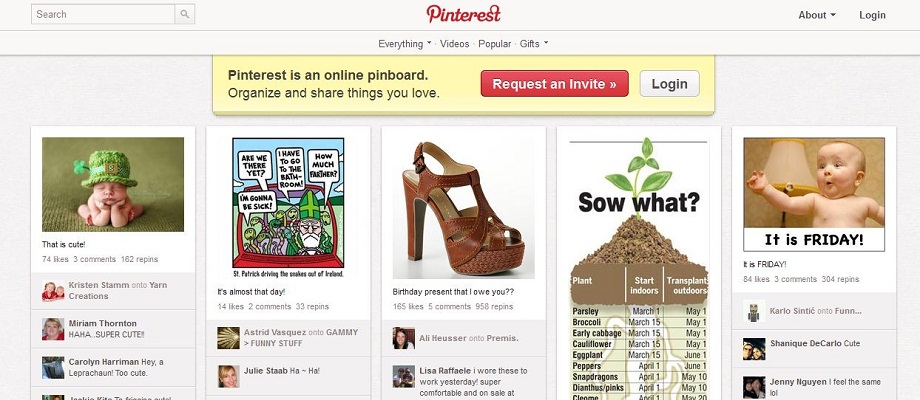
Task: Open Julie Staab's avatar icon
Action: point(228,377)
